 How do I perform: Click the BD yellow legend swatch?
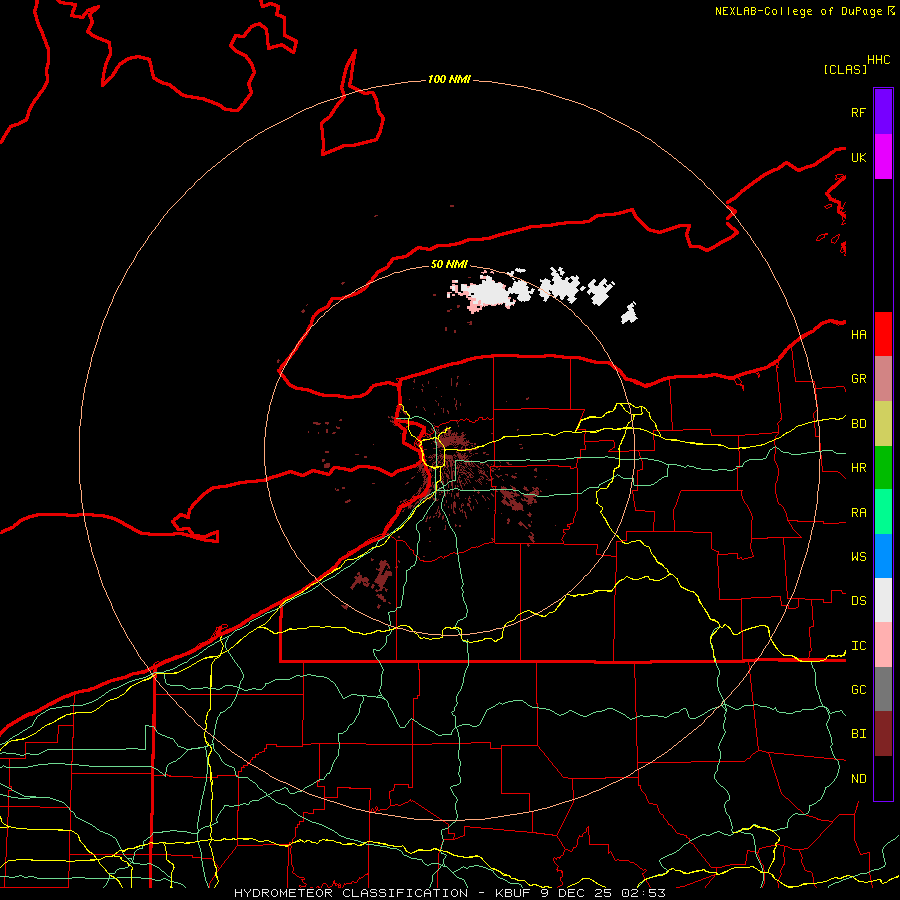883,424
